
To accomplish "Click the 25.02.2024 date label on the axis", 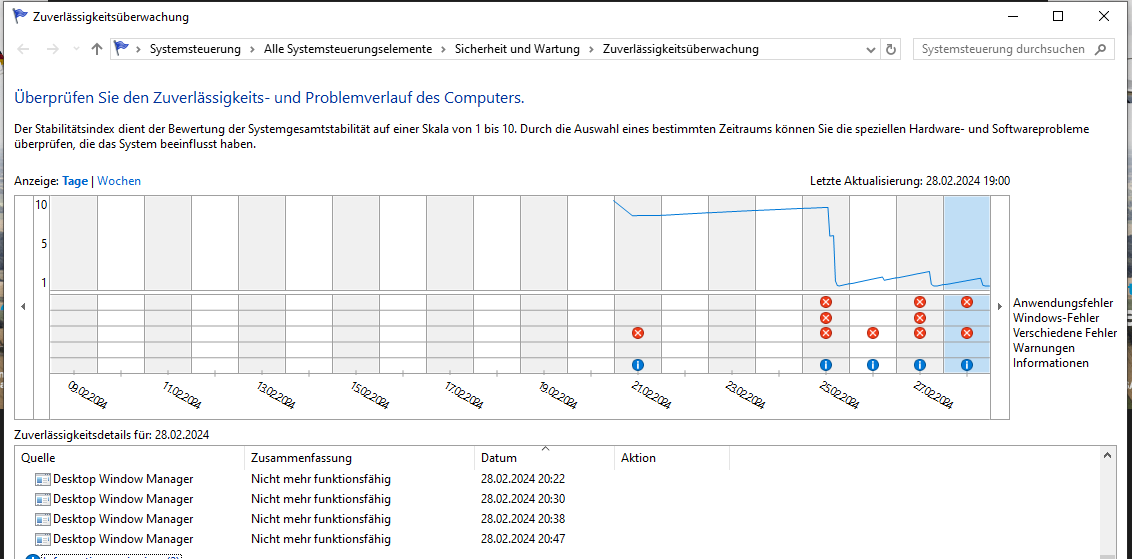I will [840, 395].
